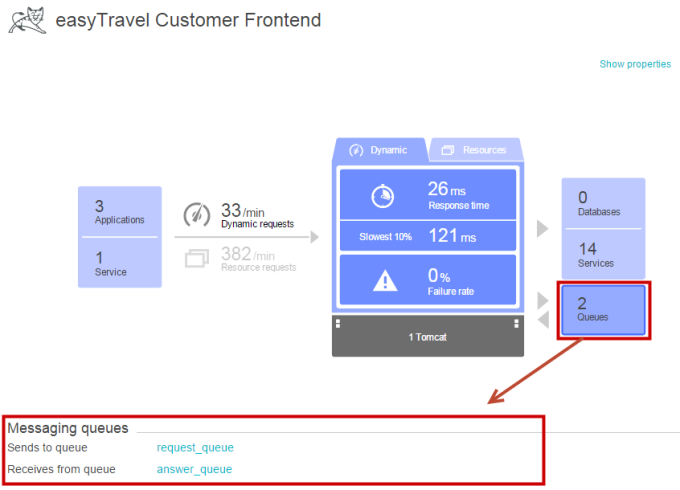This screenshot has height=490, width=680.
Task: Select 382/min Resource requests metric
Action: pyautogui.click(x=258, y=259)
